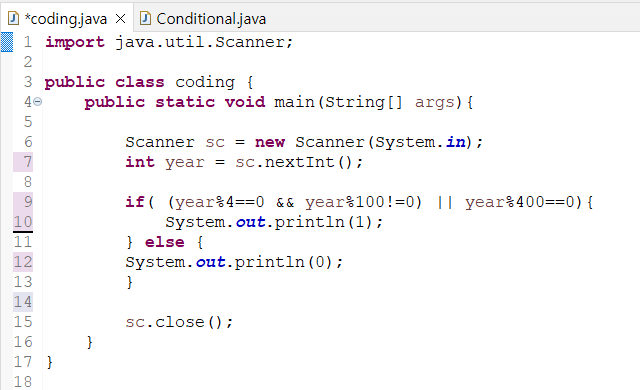Viewport: 640px width, 390px height.
Task: Click 'println(1);' on line 10
Action: 329,222
